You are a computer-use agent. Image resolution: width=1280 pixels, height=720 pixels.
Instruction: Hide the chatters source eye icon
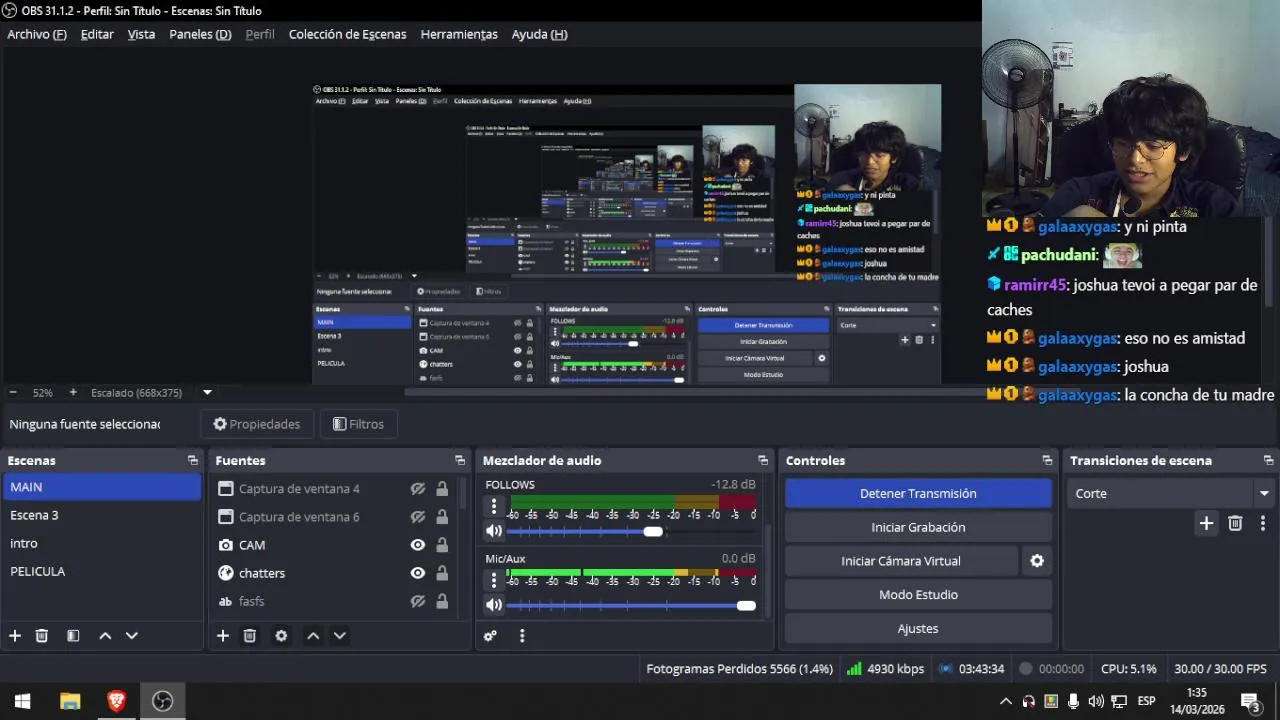(418, 573)
